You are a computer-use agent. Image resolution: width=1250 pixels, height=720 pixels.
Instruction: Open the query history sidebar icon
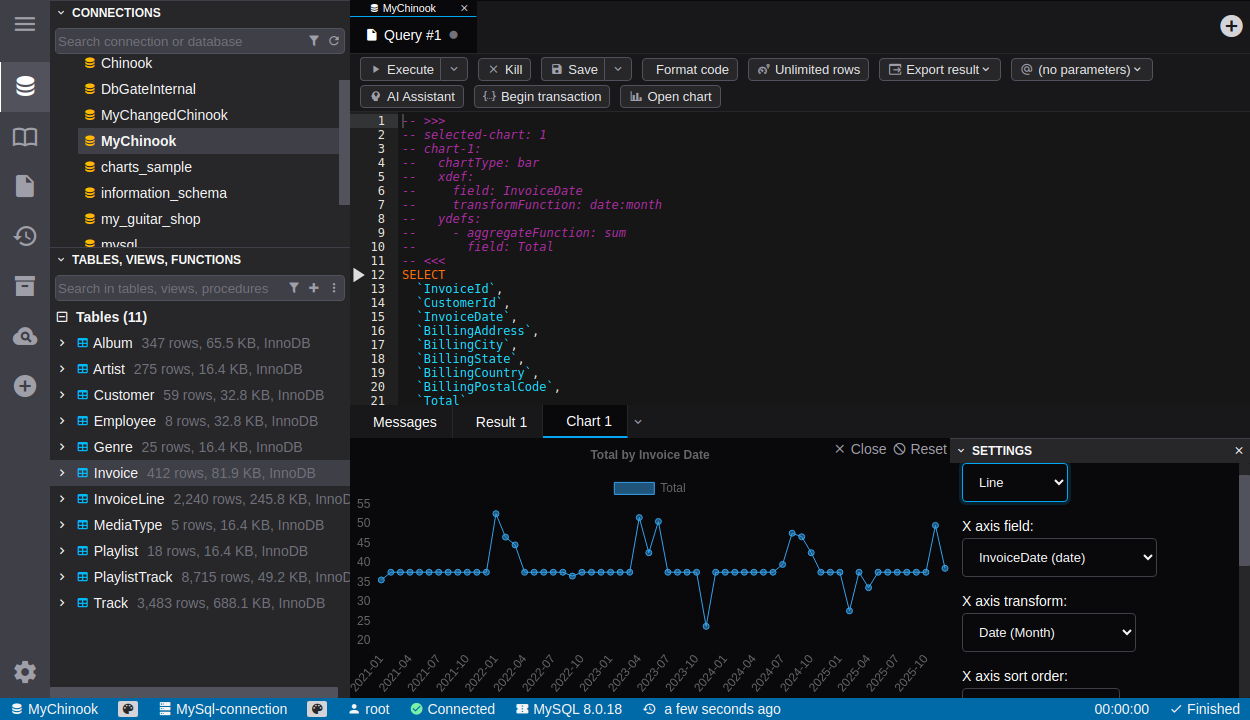(25, 236)
